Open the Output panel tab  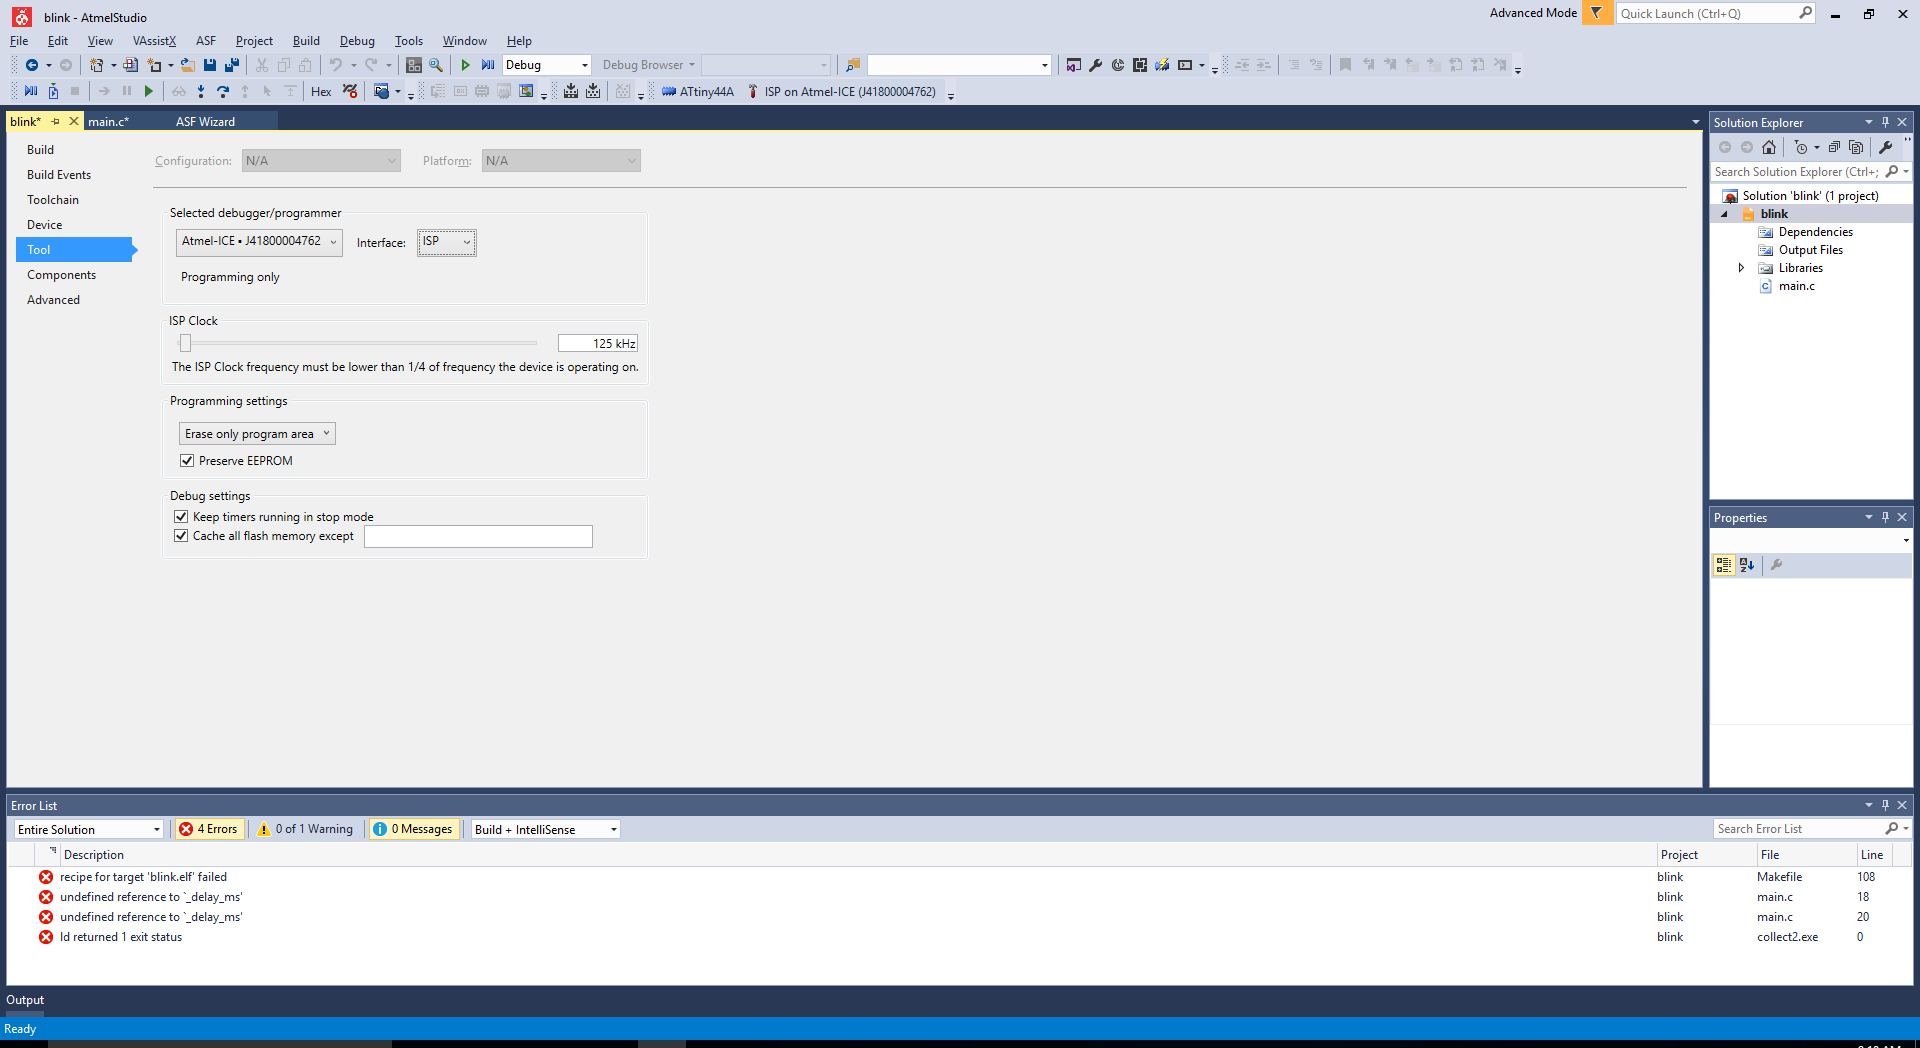(x=25, y=1000)
